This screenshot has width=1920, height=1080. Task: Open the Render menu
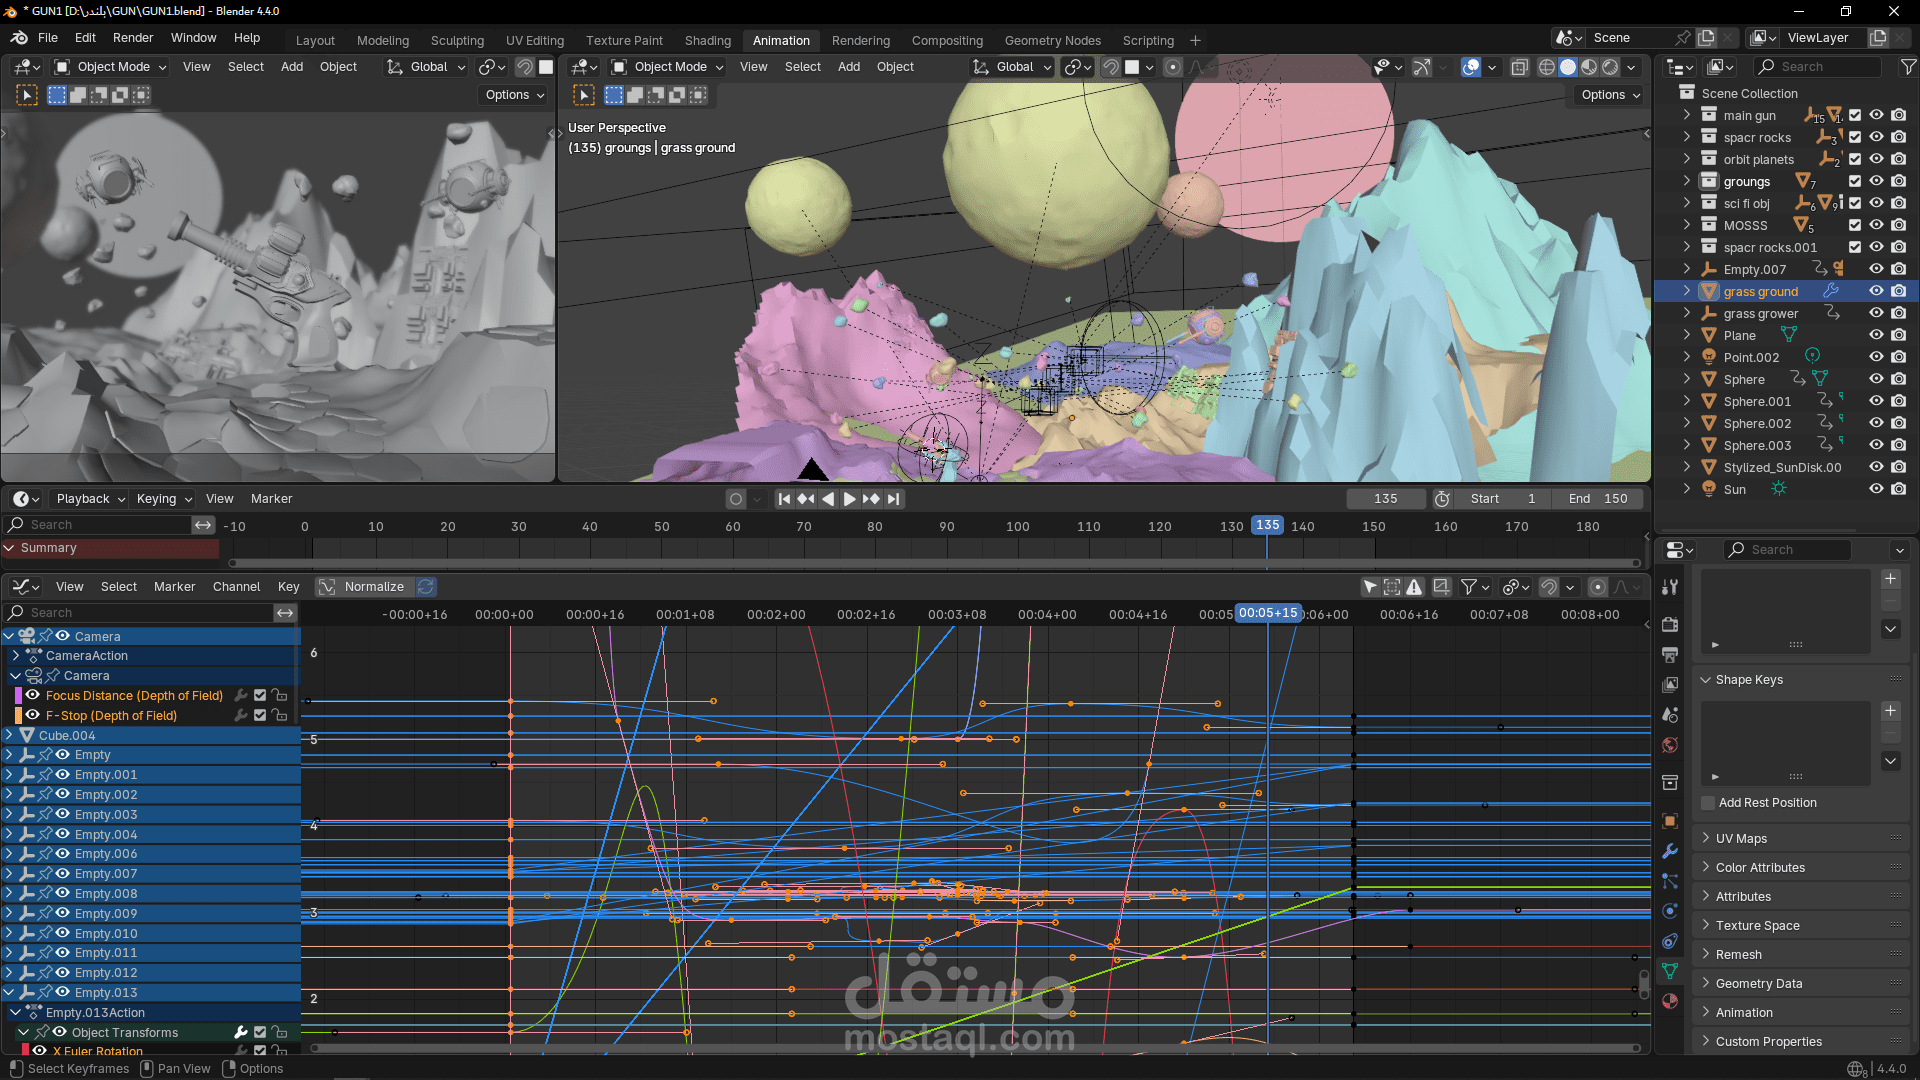click(133, 38)
